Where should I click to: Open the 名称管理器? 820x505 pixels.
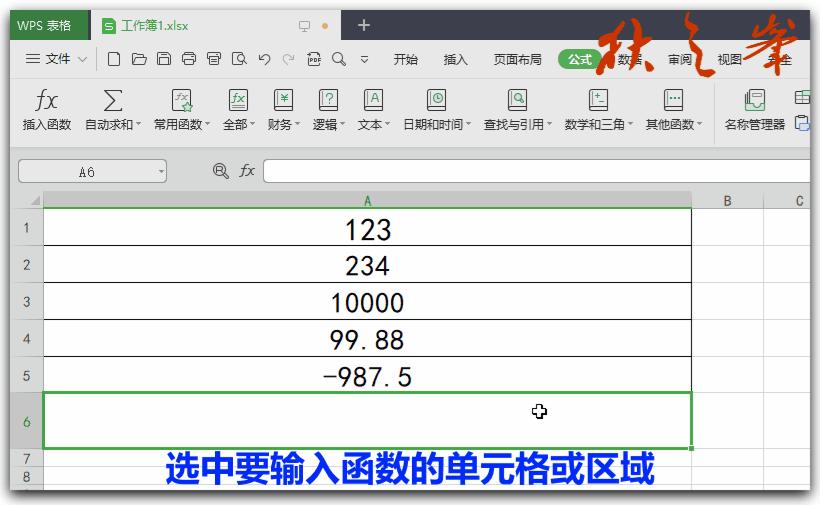[755, 109]
